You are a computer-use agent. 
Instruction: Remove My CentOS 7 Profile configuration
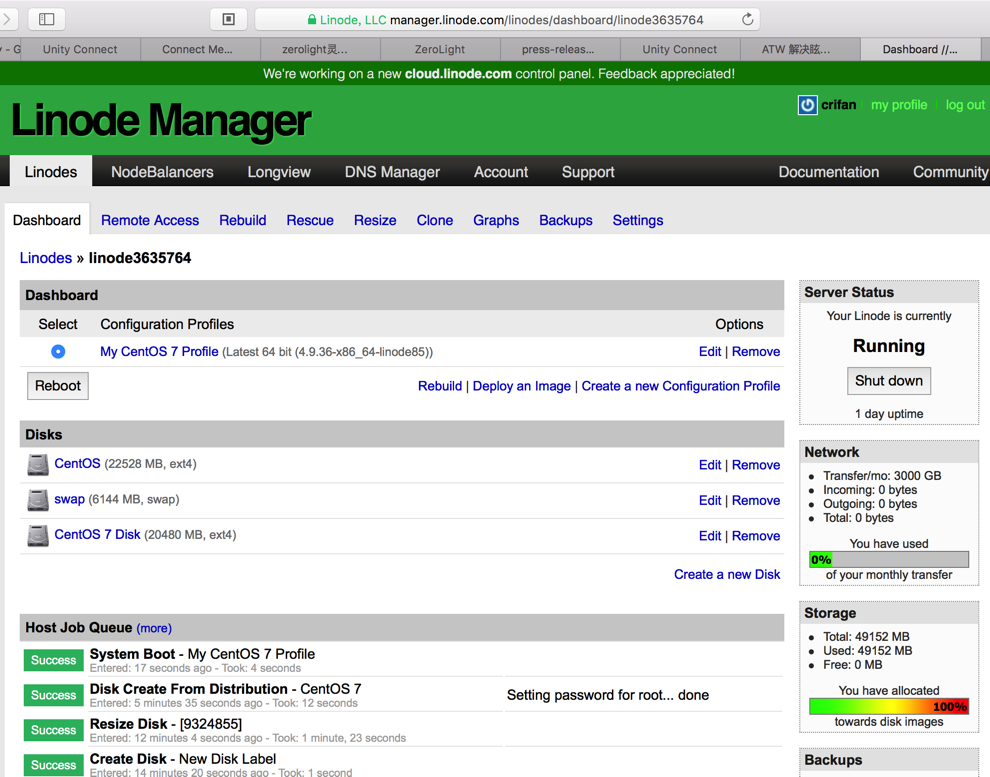[x=756, y=352]
